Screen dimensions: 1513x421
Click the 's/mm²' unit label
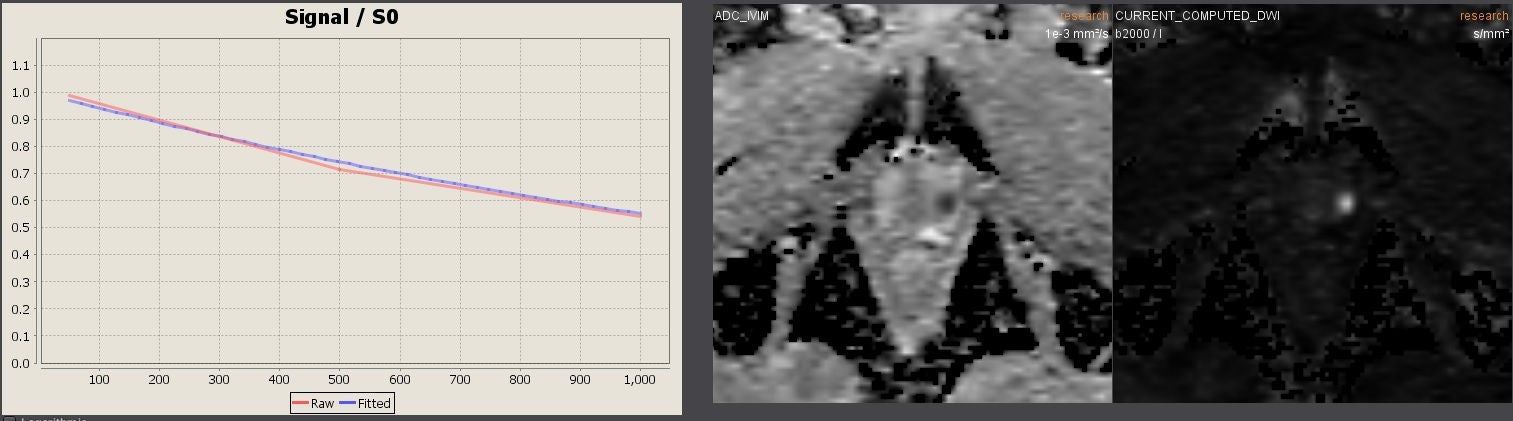point(1491,33)
